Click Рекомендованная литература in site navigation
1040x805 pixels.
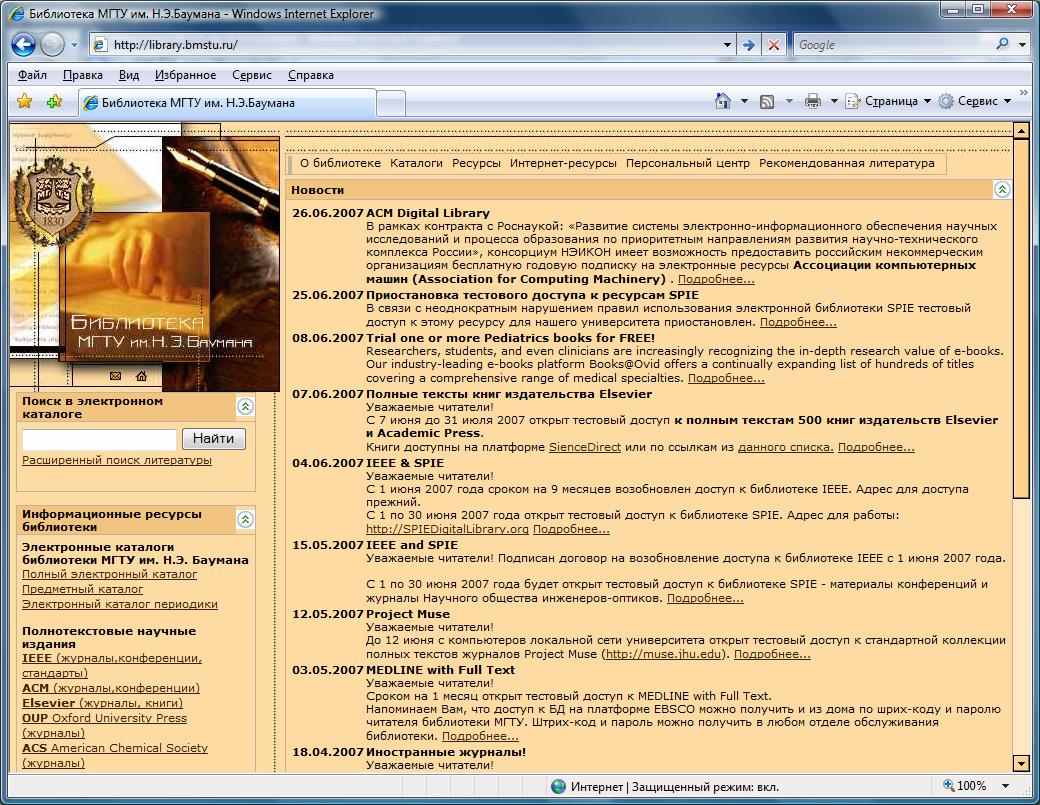pyautogui.click(x=846, y=163)
